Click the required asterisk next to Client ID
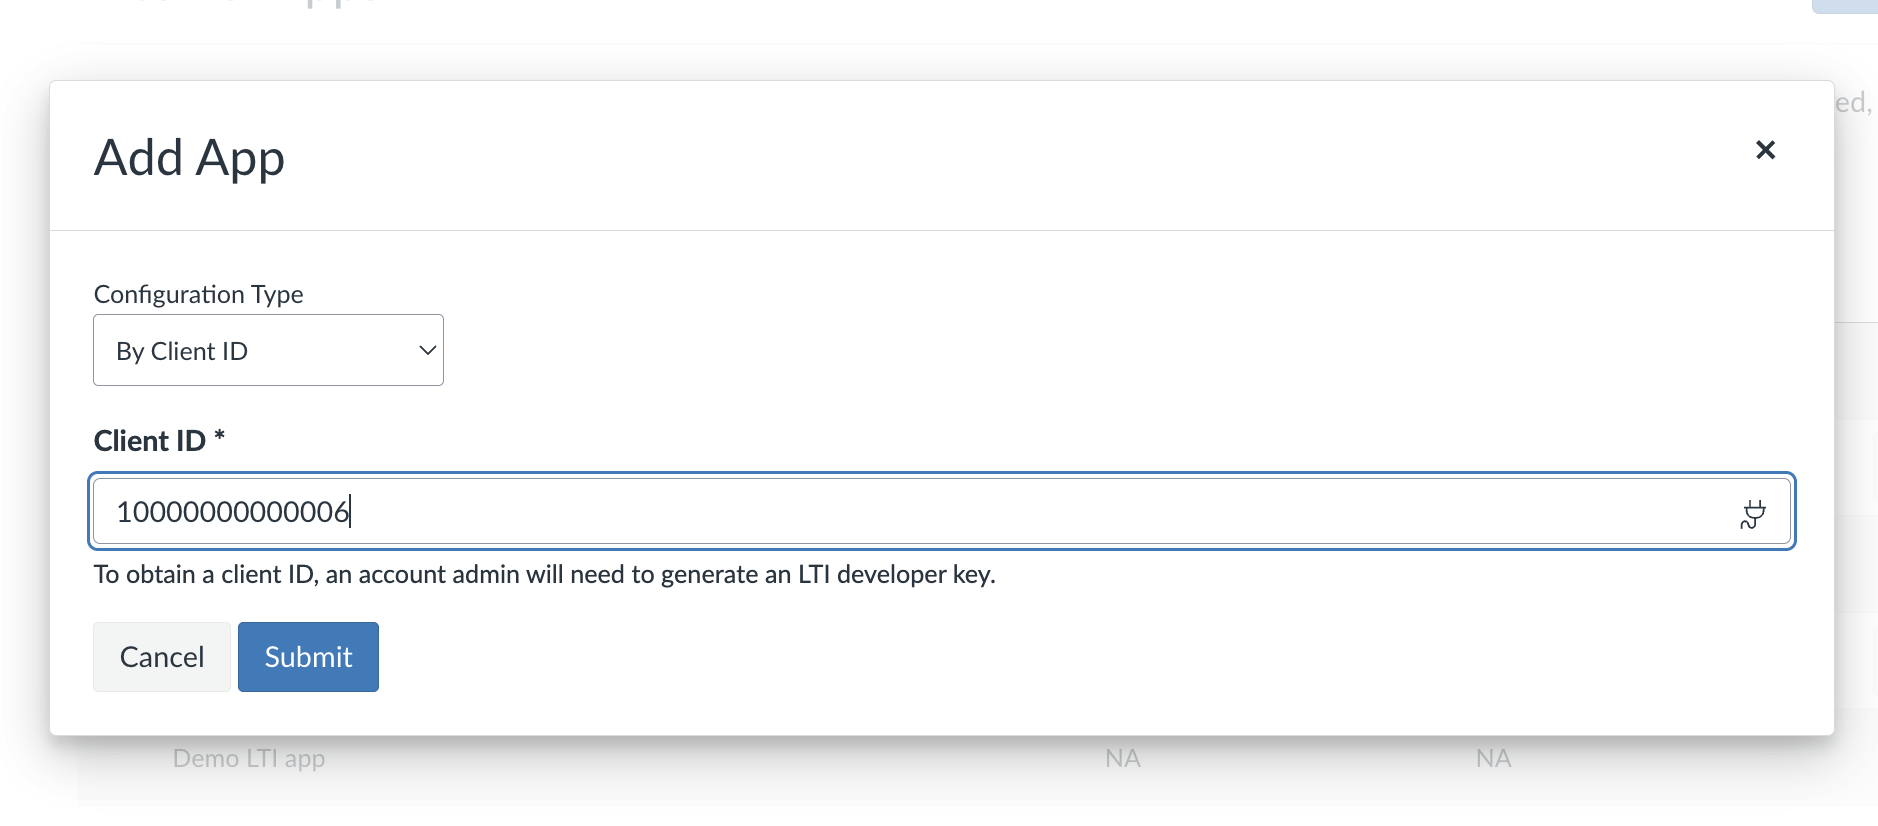This screenshot has width=1878, height=826. (219, 438)
